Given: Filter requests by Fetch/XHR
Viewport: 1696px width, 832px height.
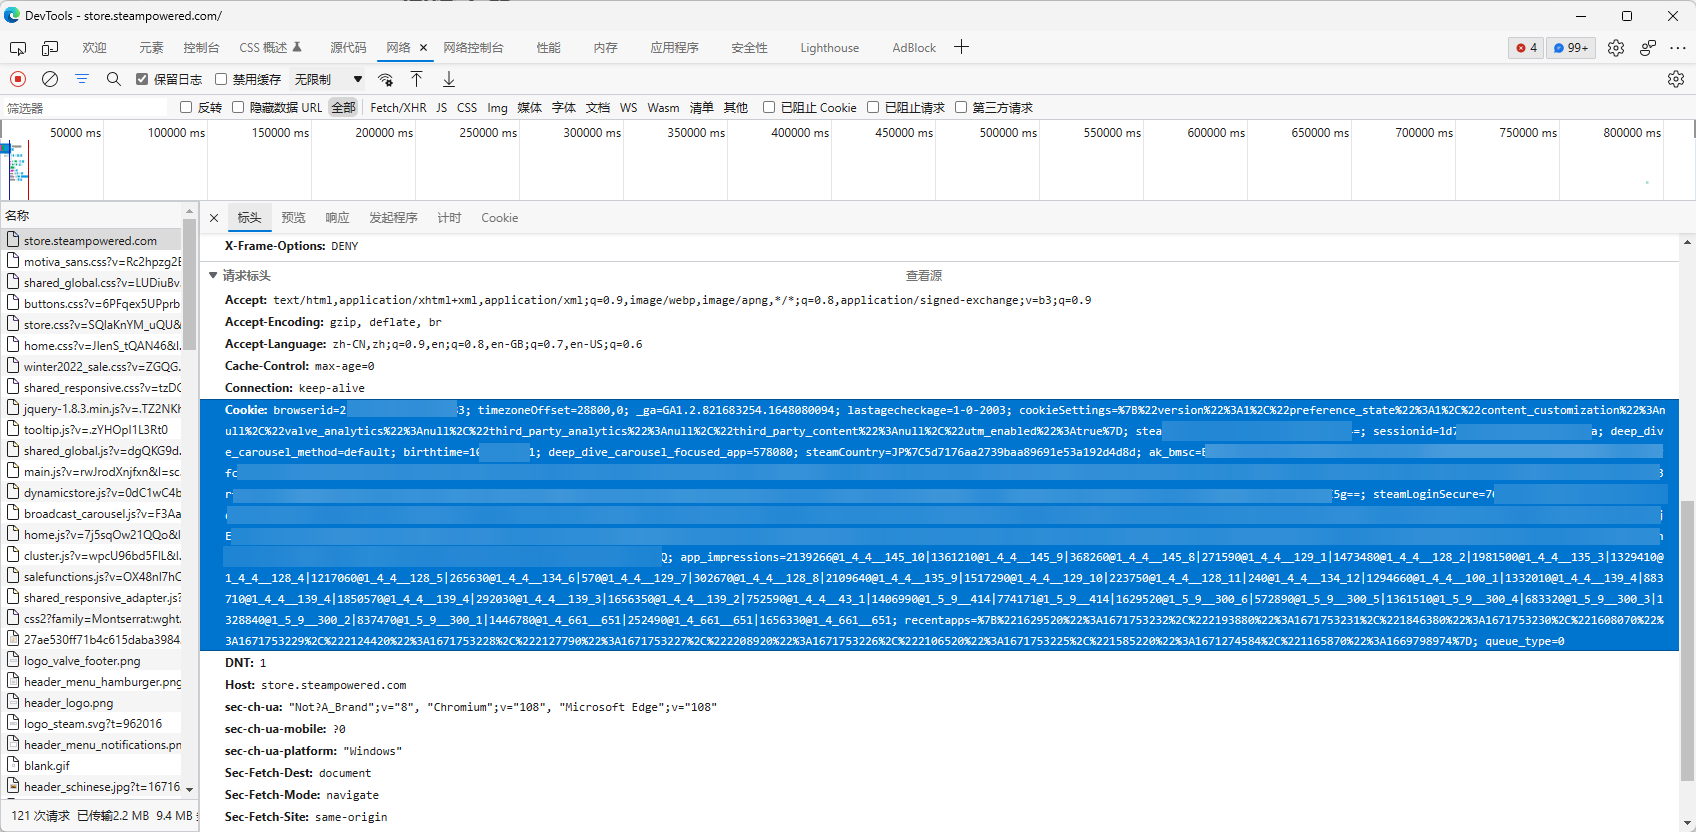Looking at the screenshot, I should pos(398,108).
